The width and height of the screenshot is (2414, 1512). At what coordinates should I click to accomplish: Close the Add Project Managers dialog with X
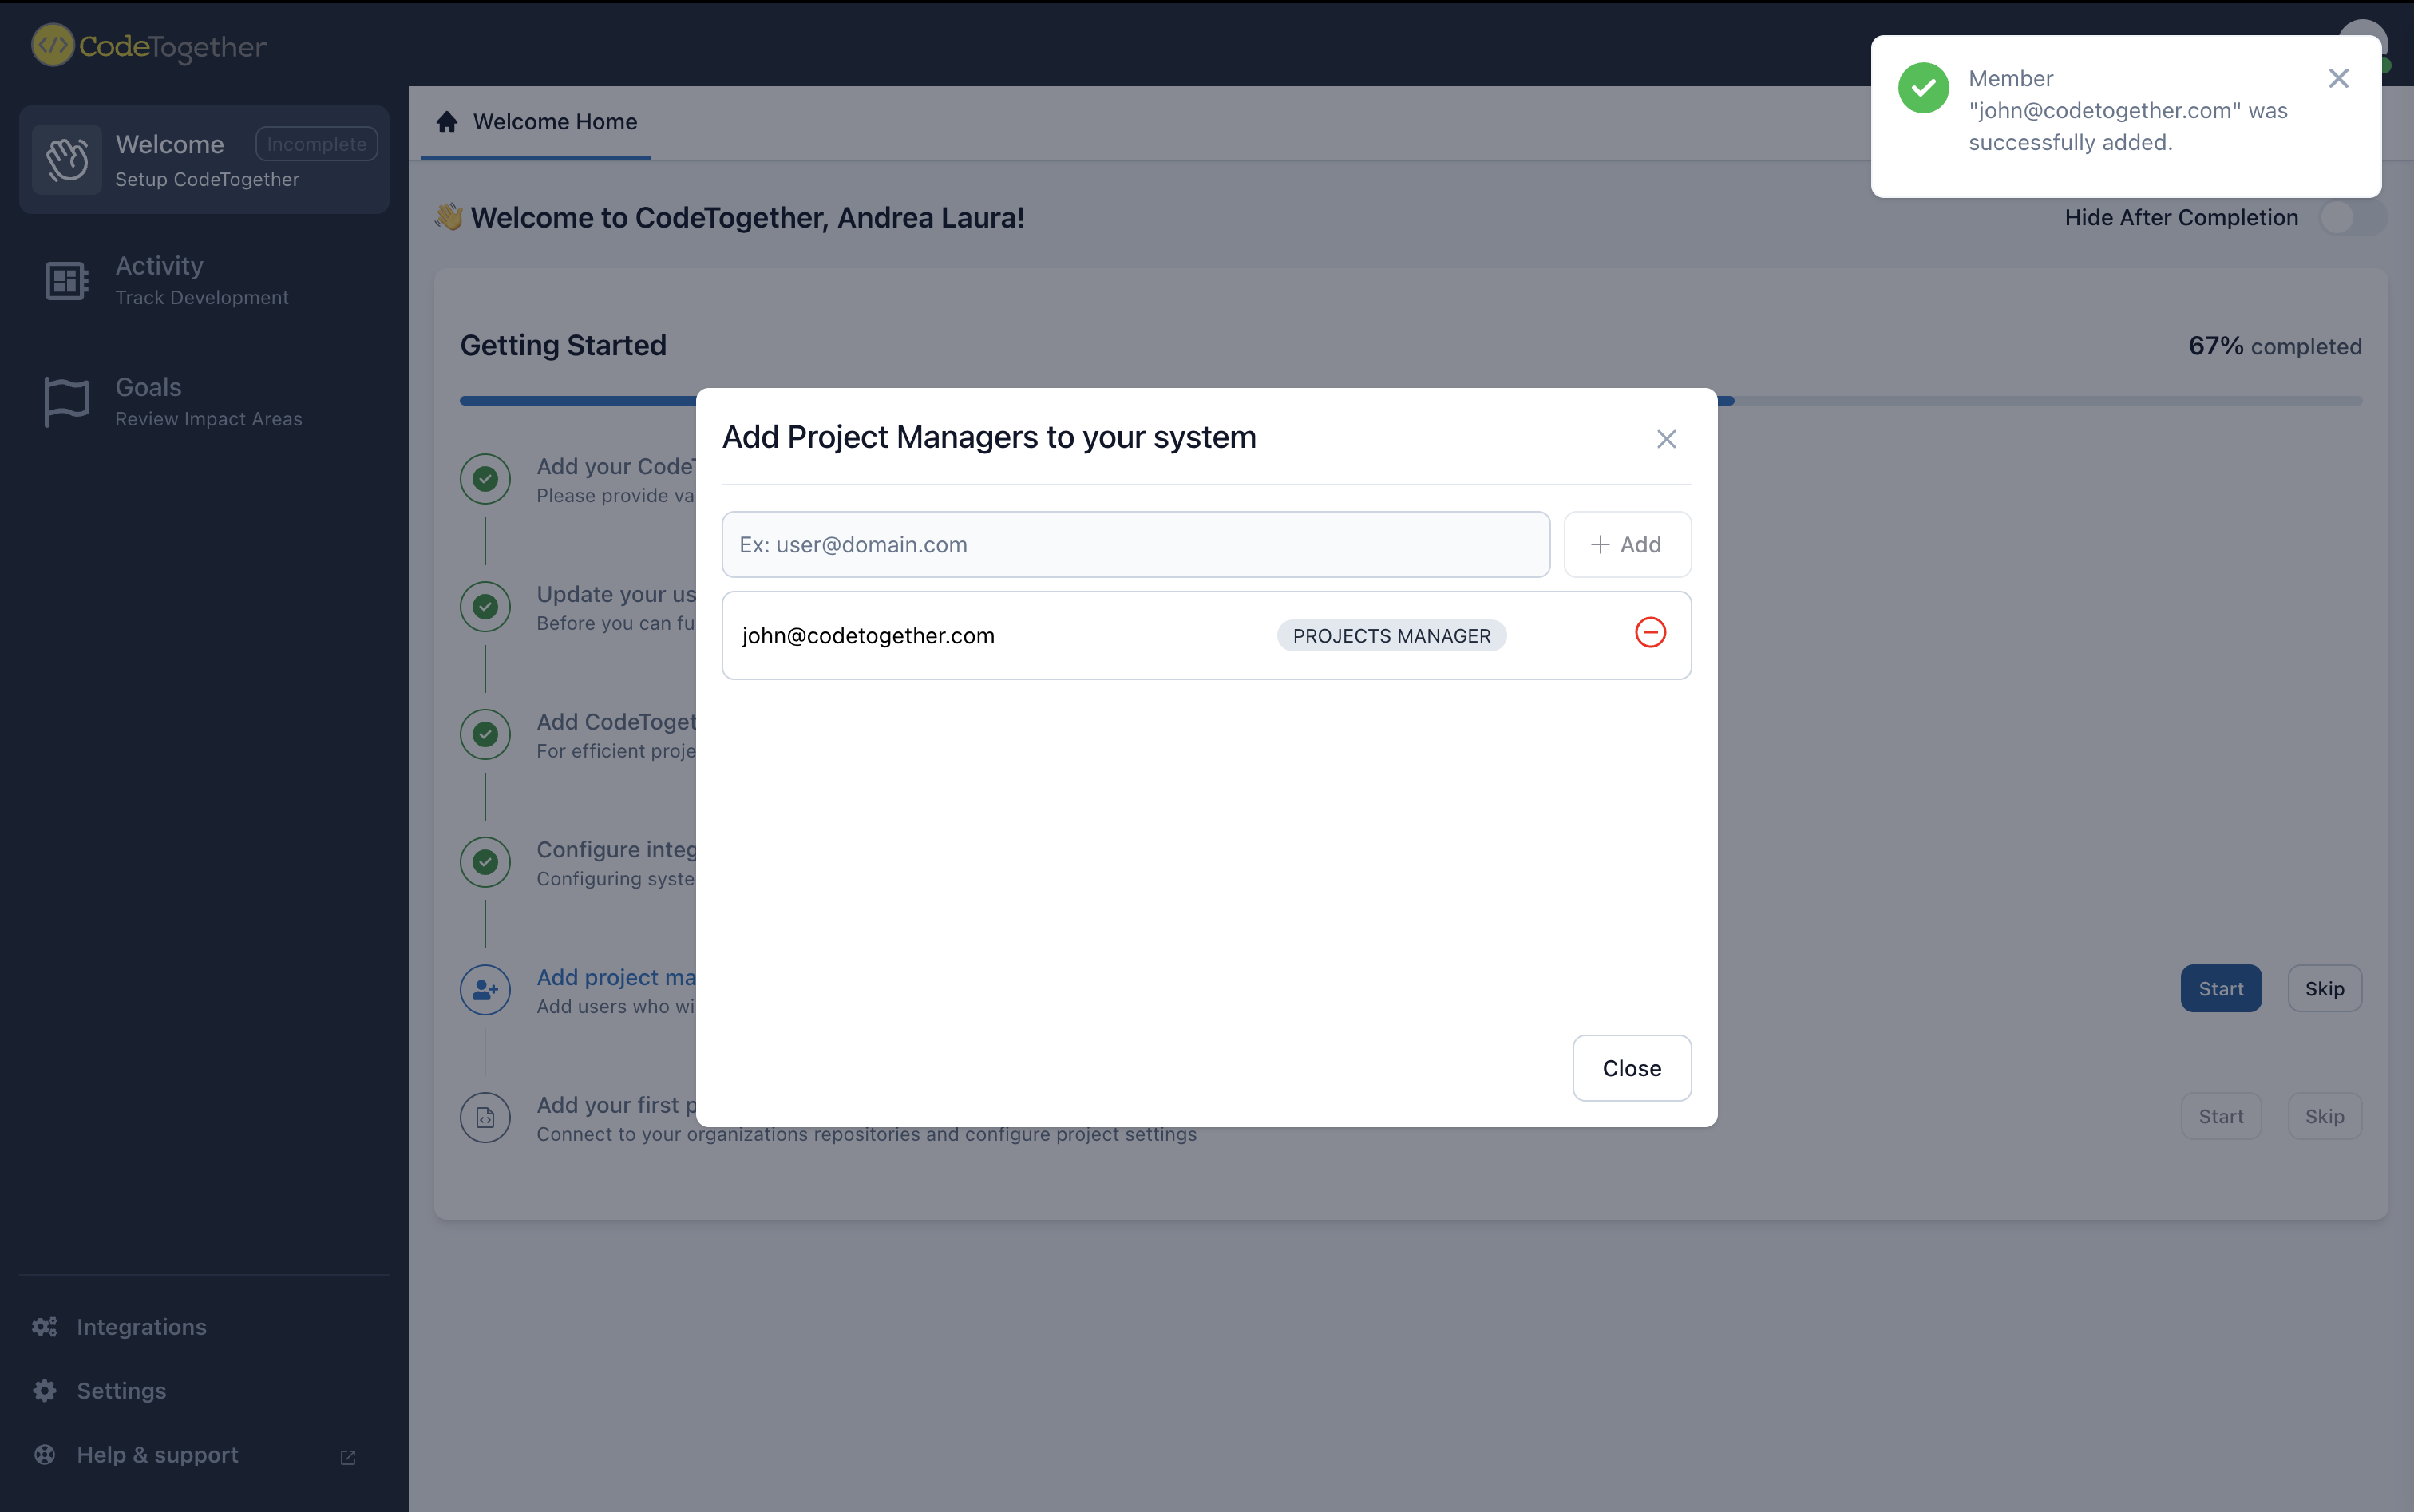click(x=1666, y=439)
